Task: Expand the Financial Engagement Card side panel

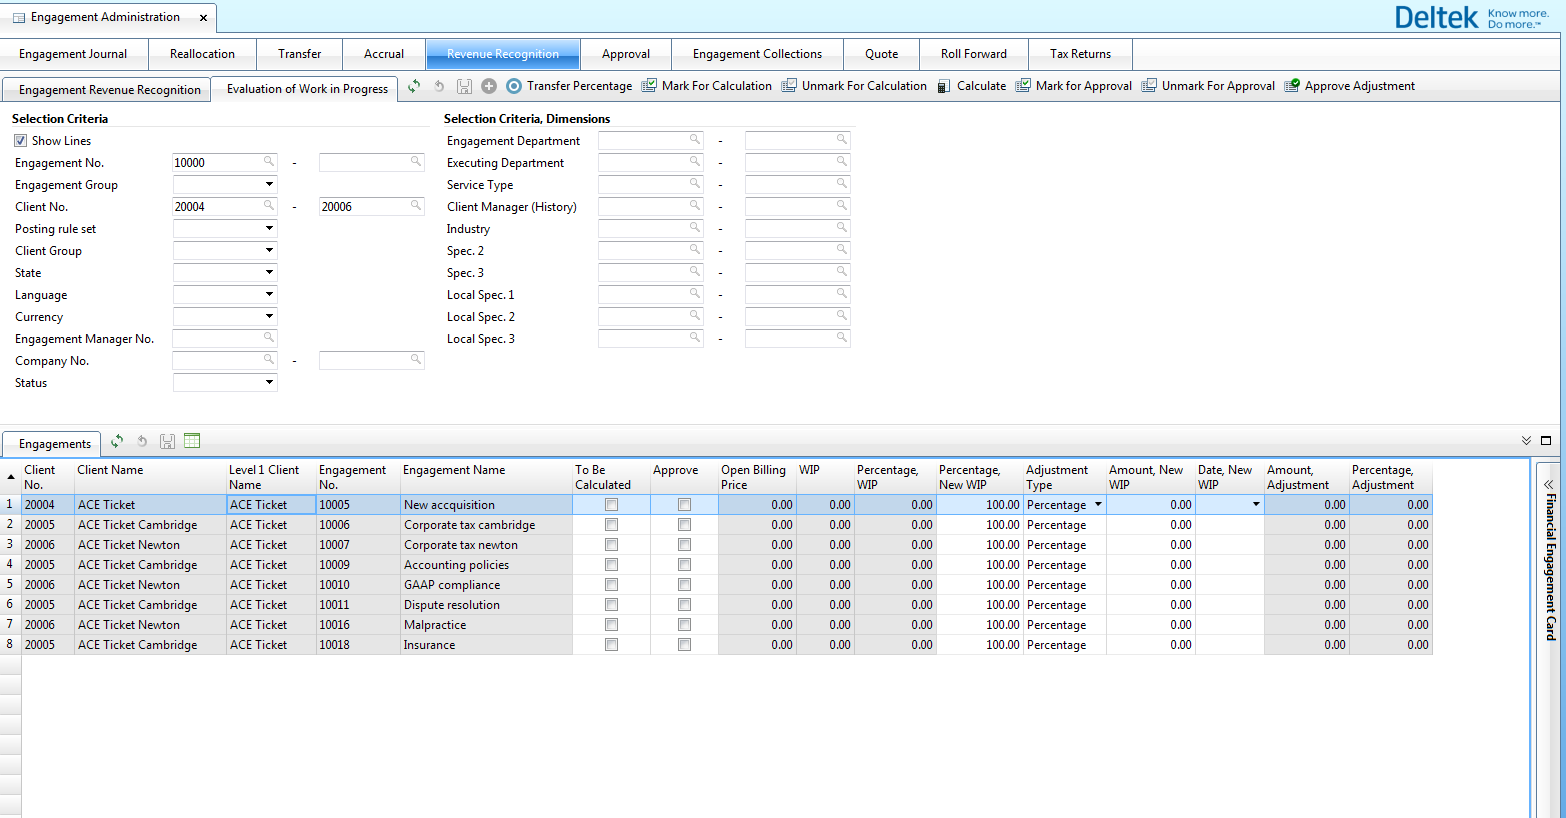Action: 1549,484
